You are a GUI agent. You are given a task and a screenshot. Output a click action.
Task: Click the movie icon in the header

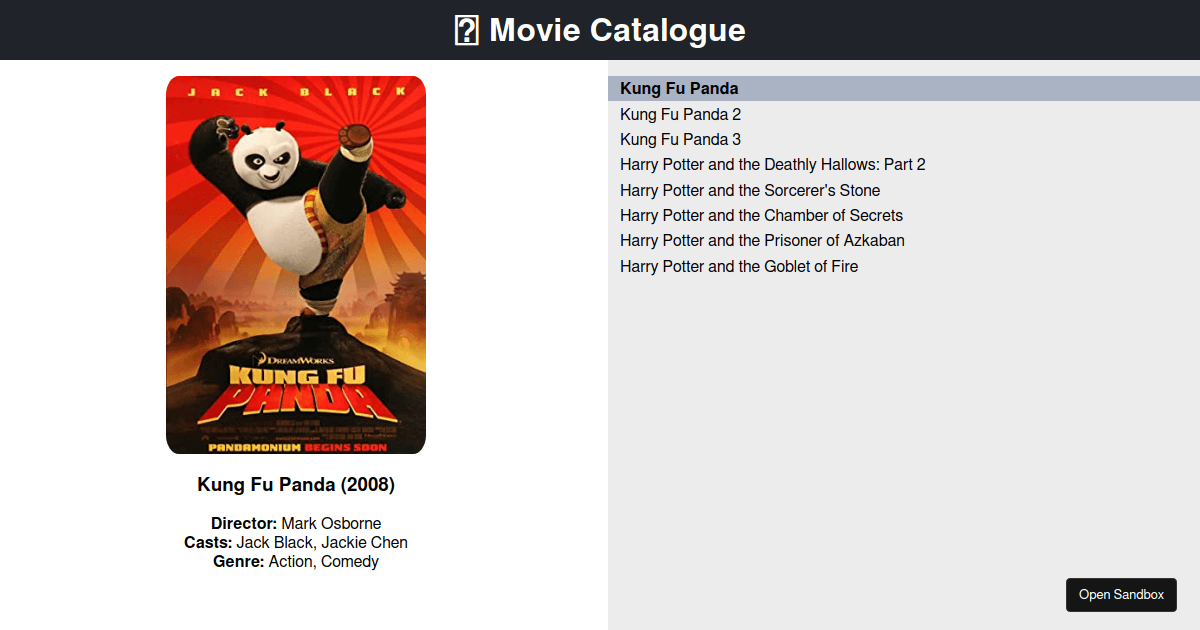[466, 30]
